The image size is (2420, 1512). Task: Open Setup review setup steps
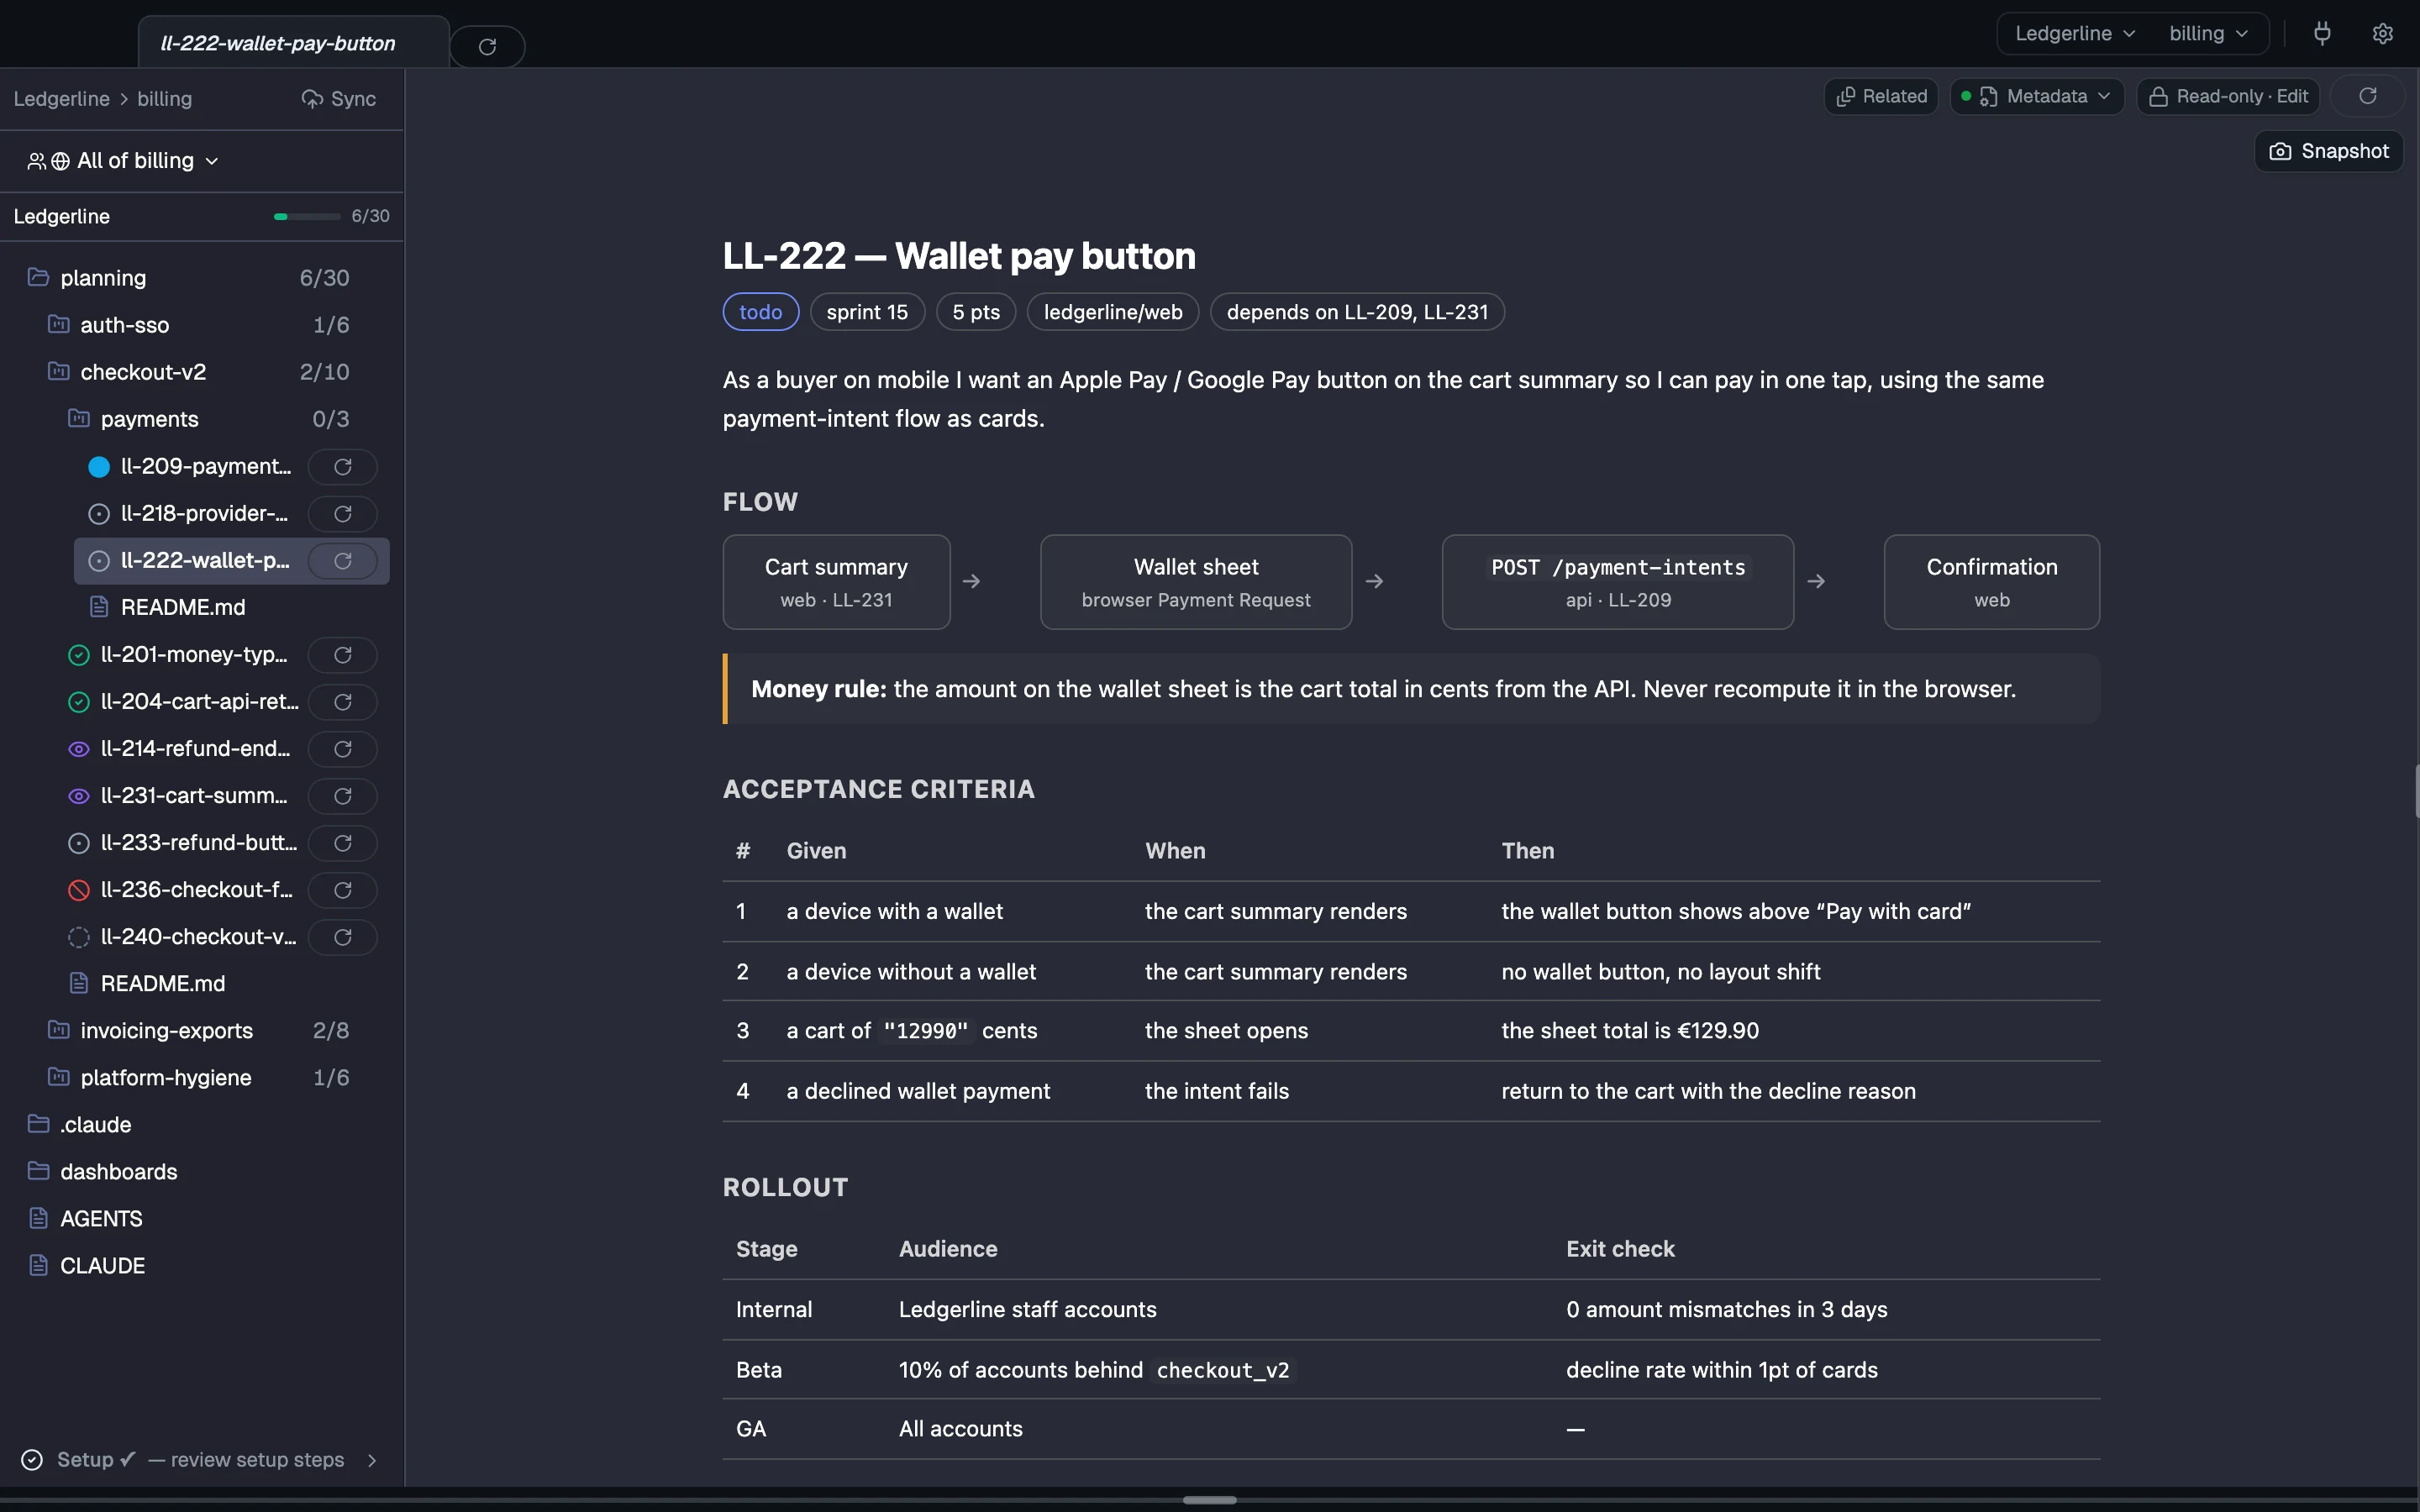pyautogui.click(x=200, y=1460)
